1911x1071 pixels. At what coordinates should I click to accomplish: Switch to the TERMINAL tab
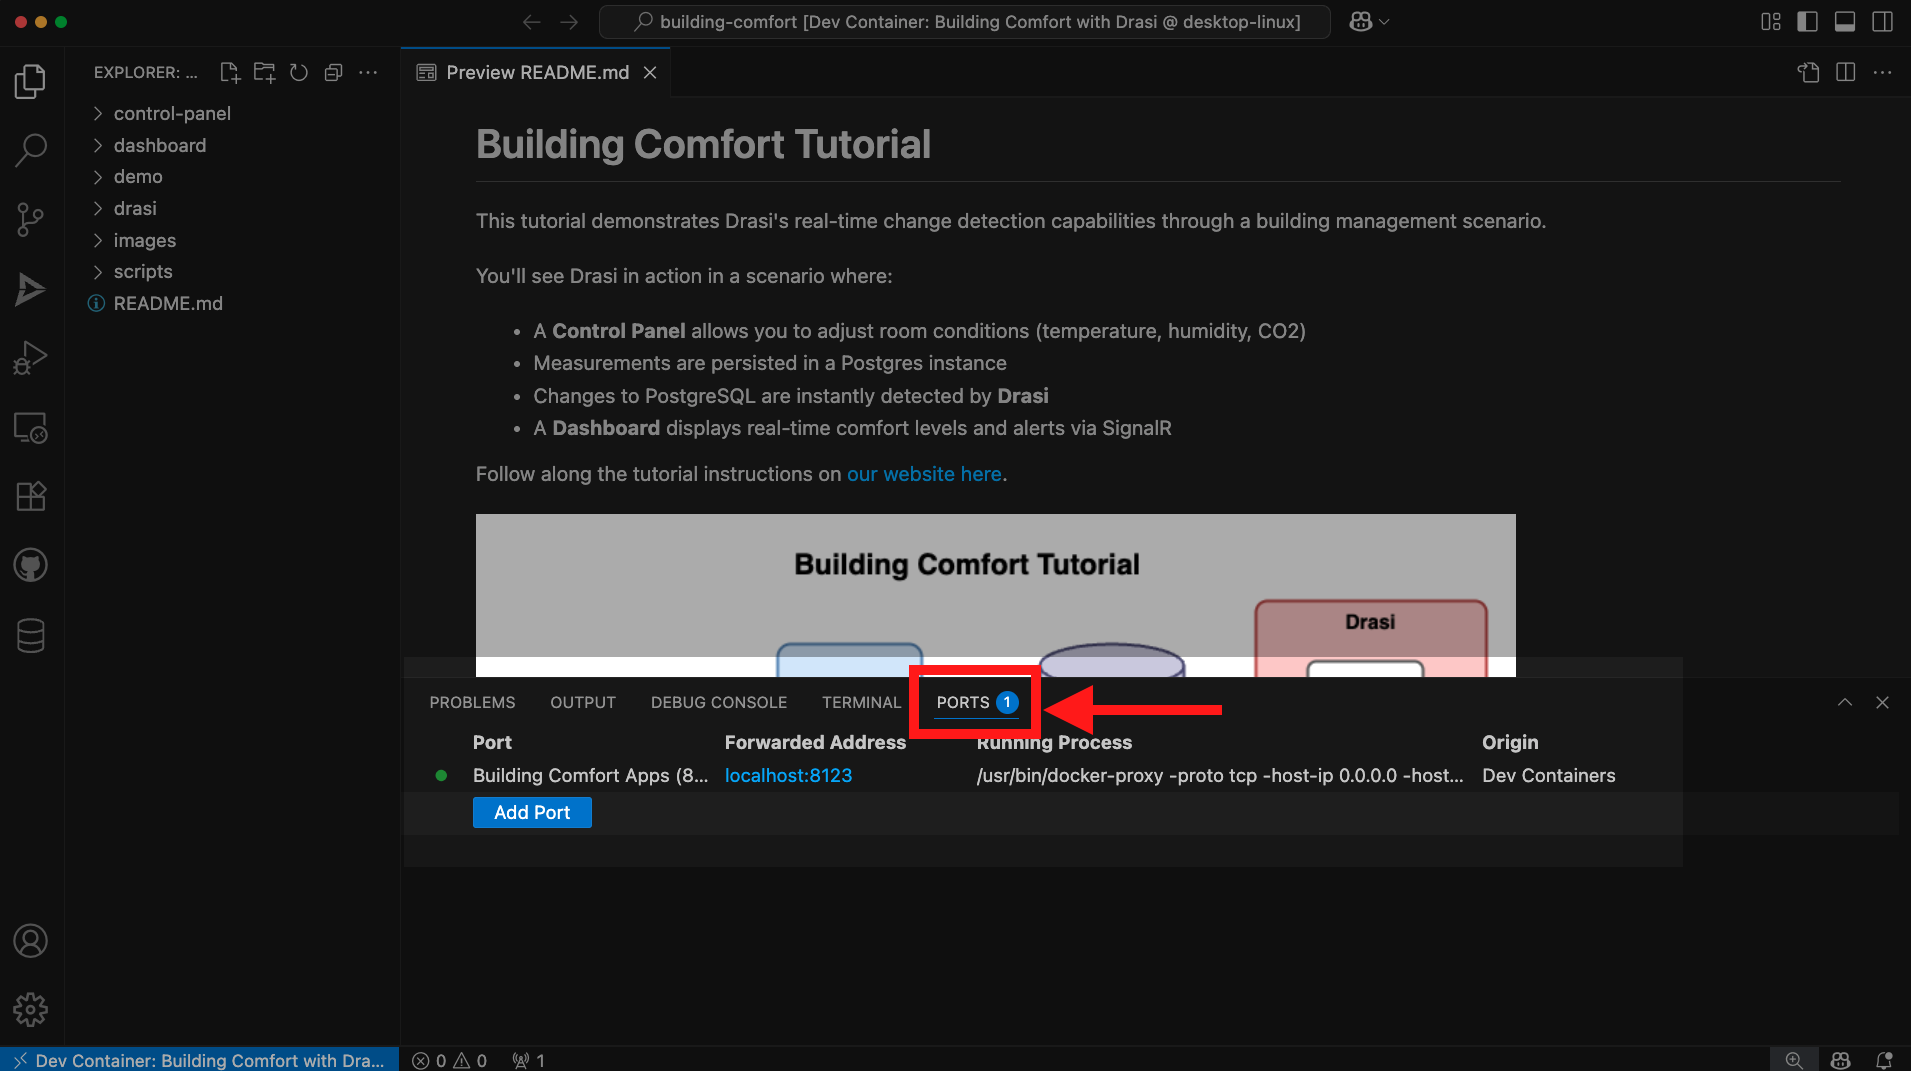861,702
